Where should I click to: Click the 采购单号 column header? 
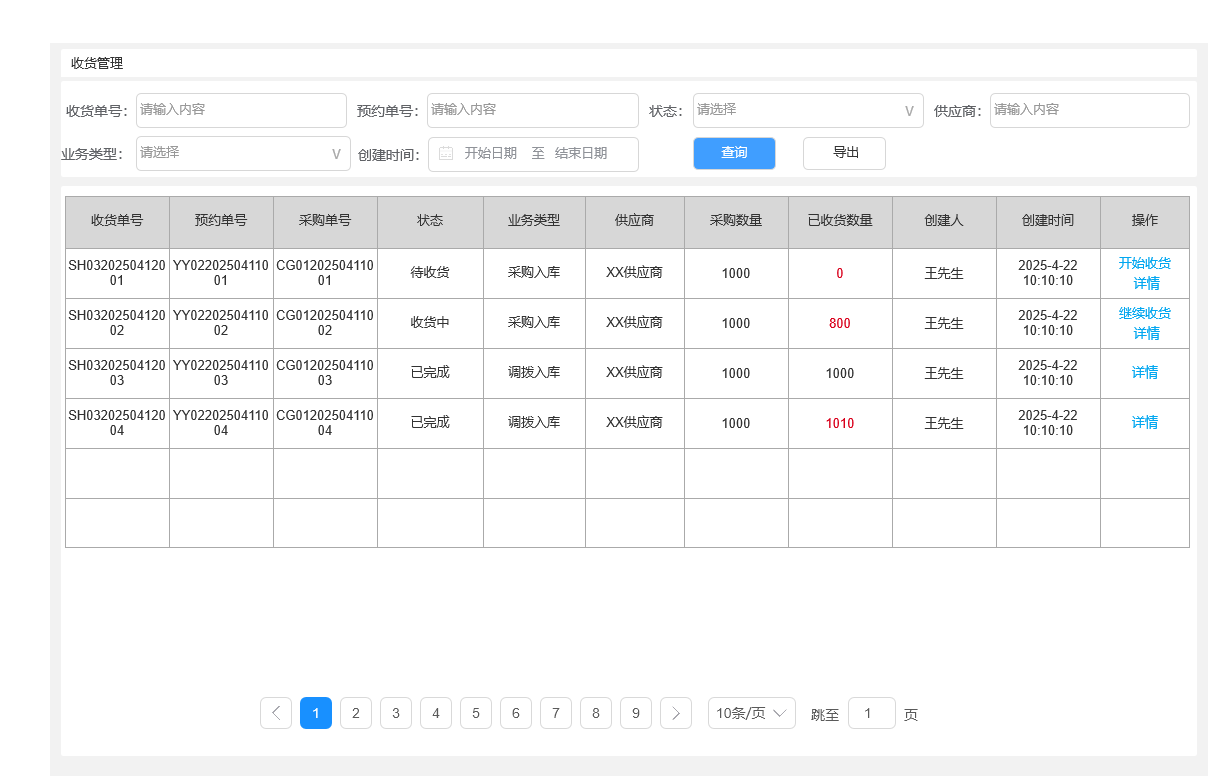click(x=325, y=221)
